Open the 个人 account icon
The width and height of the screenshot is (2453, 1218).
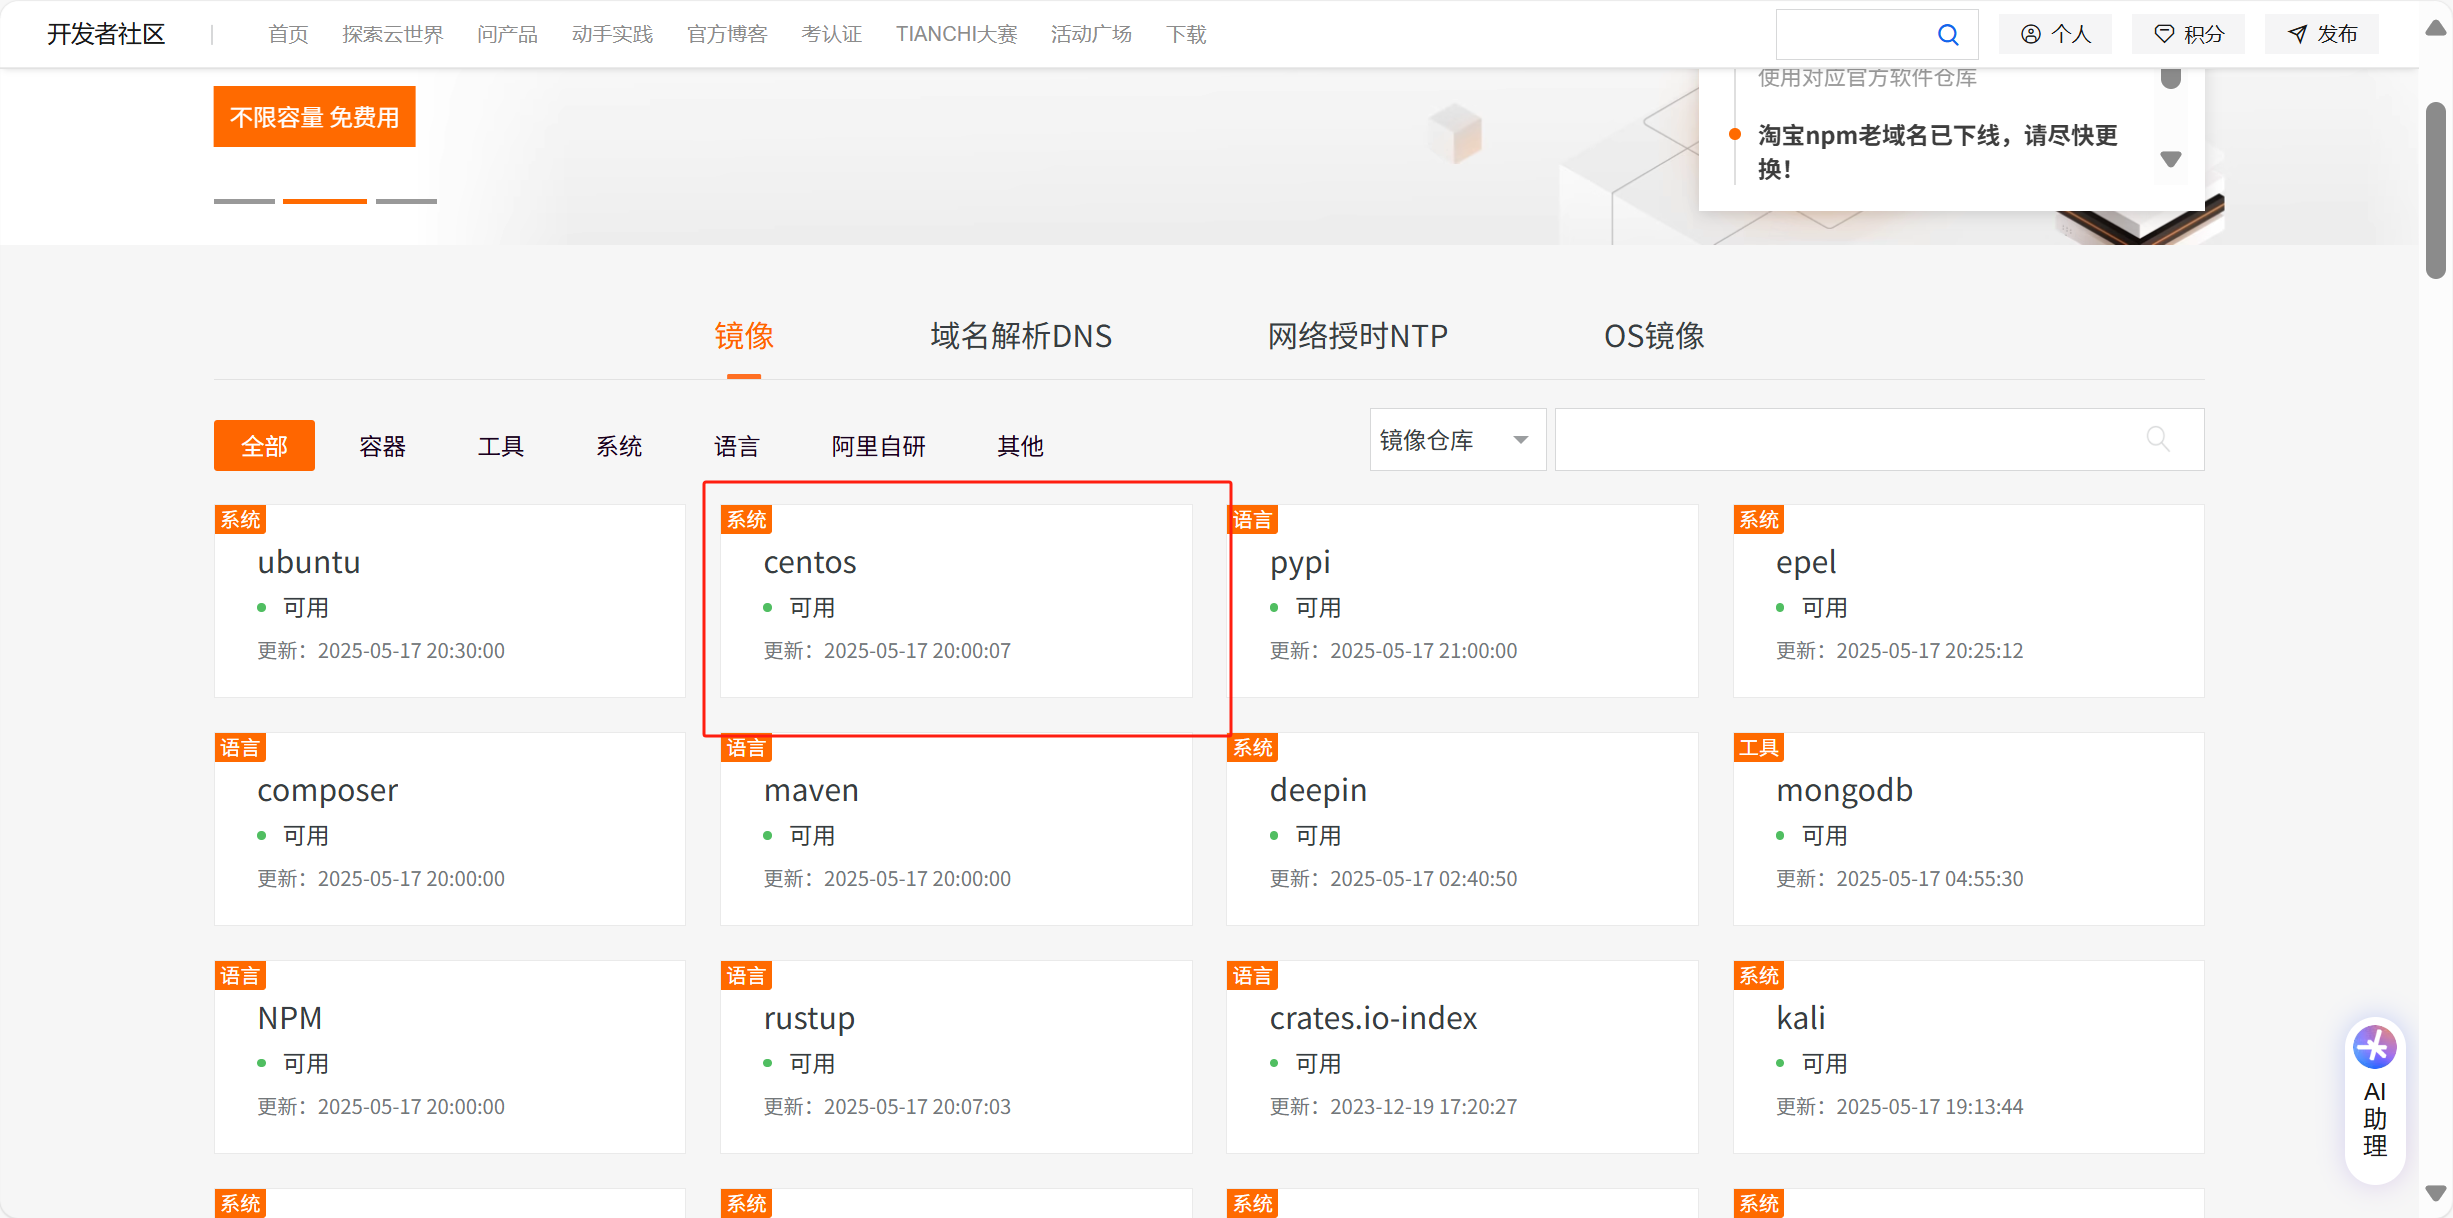click(x=2030, y=35)
